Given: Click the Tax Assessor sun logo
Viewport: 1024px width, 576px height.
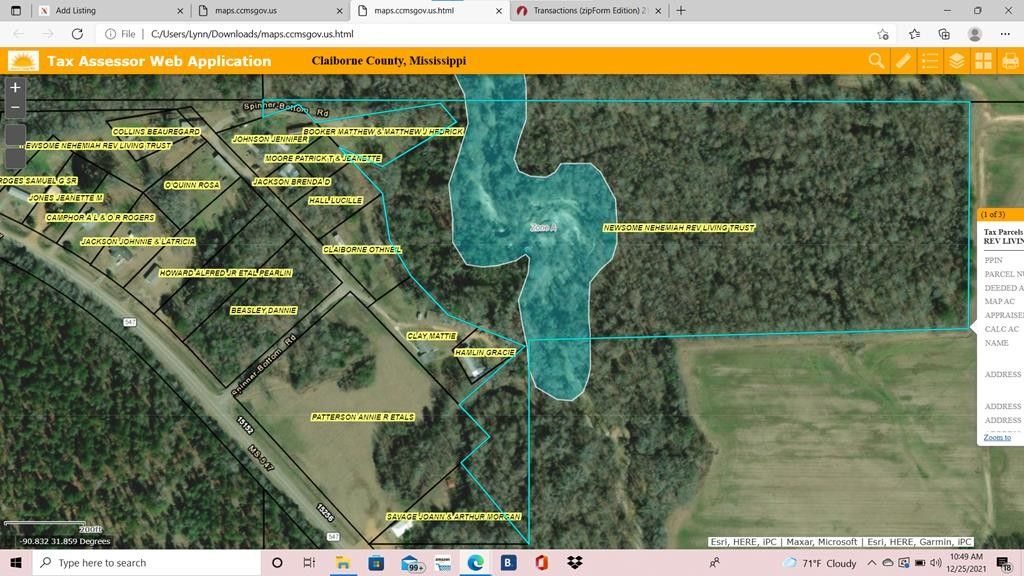Looking at the screenshot, I should pos(22,60).
